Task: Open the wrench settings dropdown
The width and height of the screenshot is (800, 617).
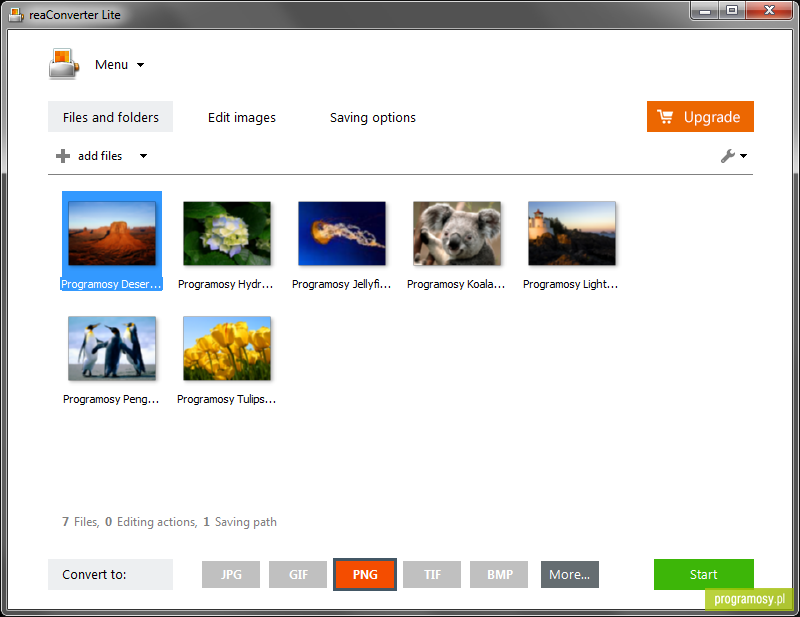Action: (x=734, y=156)
